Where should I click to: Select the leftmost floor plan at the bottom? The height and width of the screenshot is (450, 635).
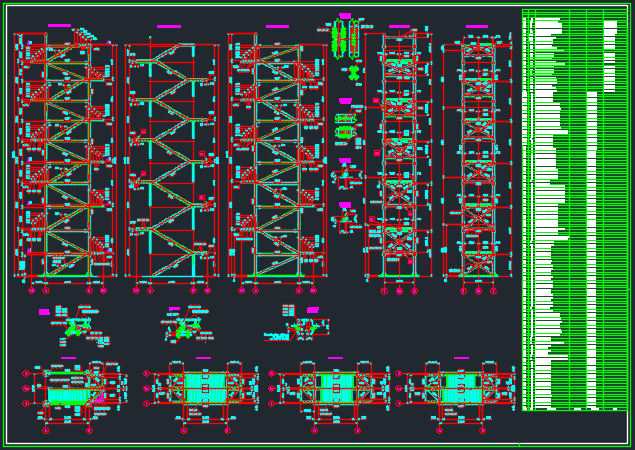pos(70,390)
